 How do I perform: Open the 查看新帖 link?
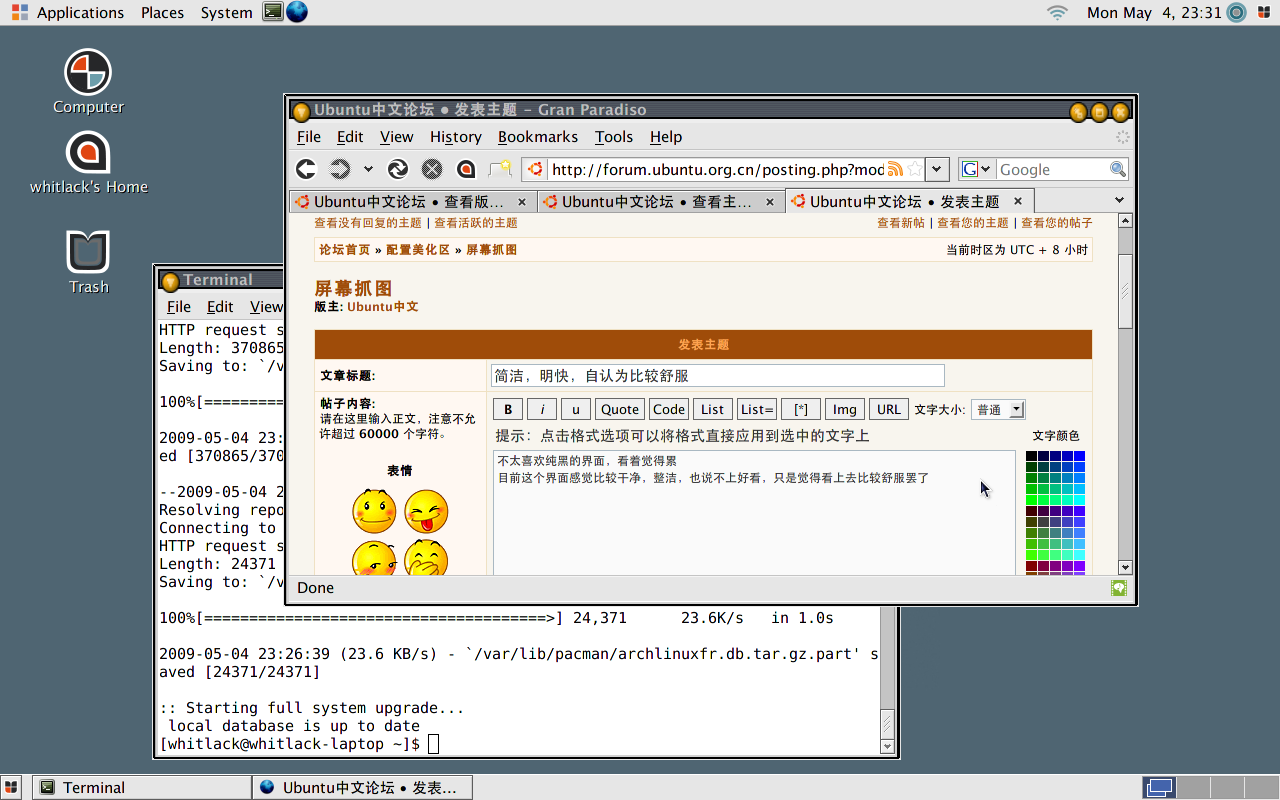901,223
